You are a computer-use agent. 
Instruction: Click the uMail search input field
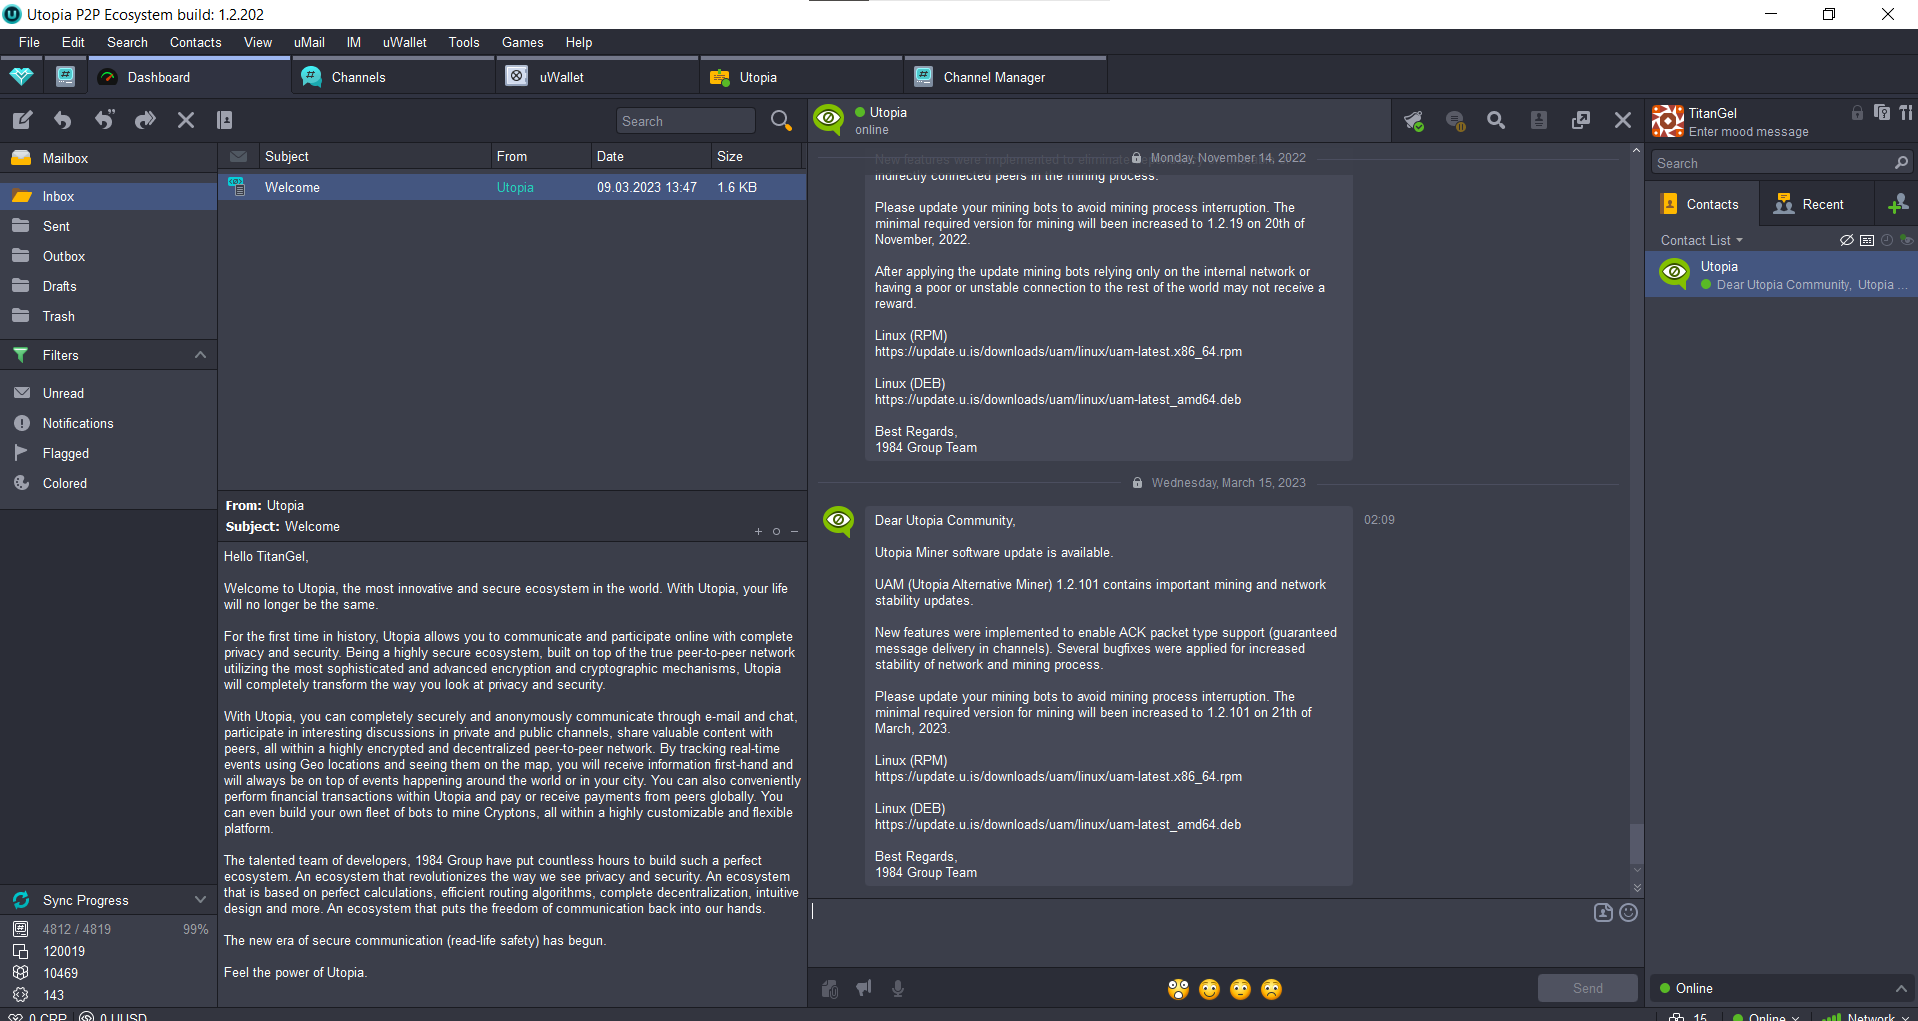click(685, 121)
